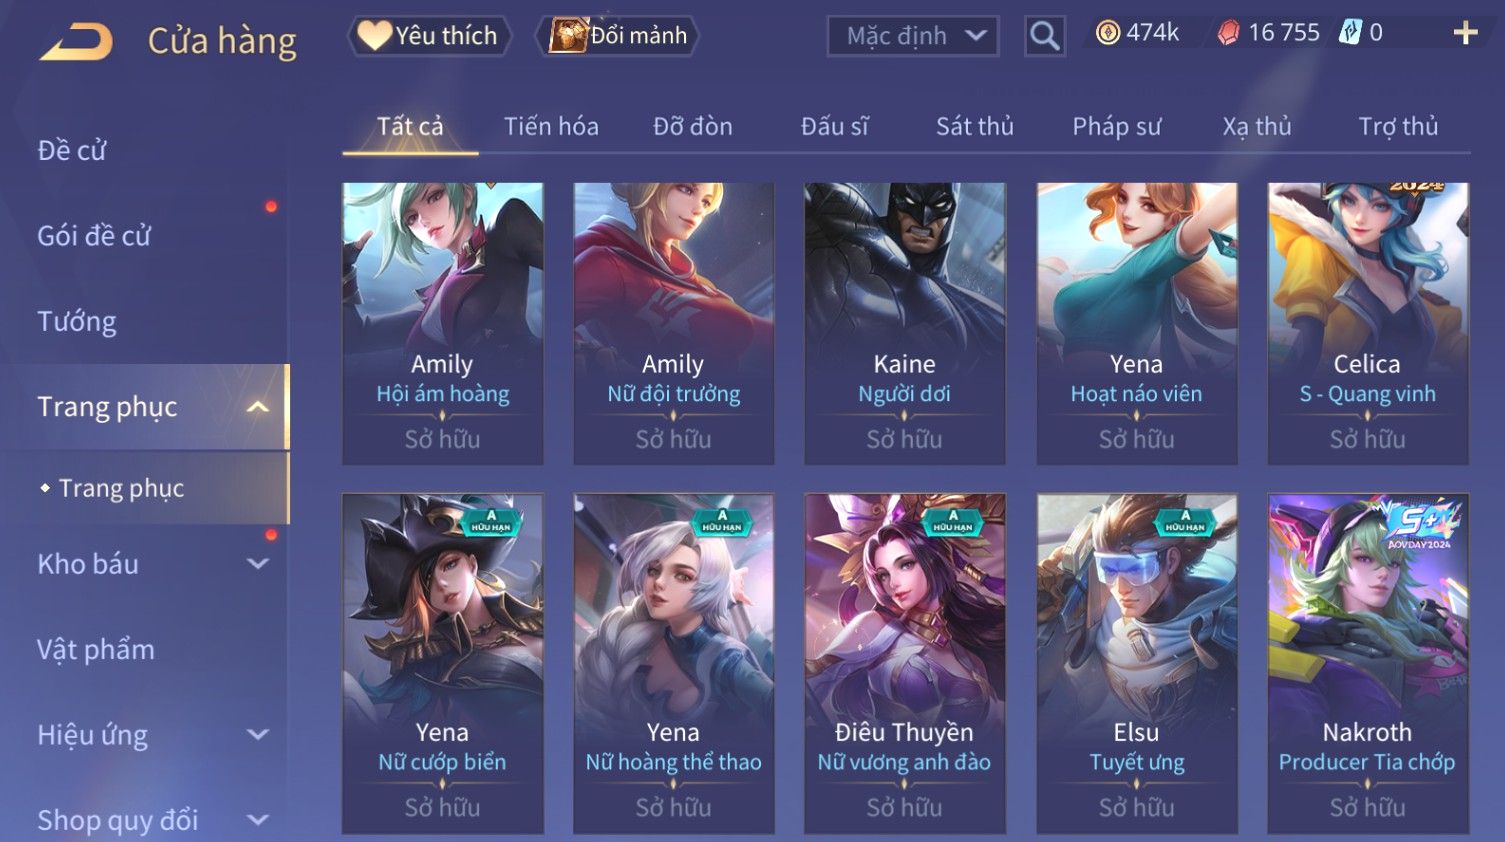Tap the plus icon to add currency
This screenshot has width=1505, height=842.
pos(1465,33)
